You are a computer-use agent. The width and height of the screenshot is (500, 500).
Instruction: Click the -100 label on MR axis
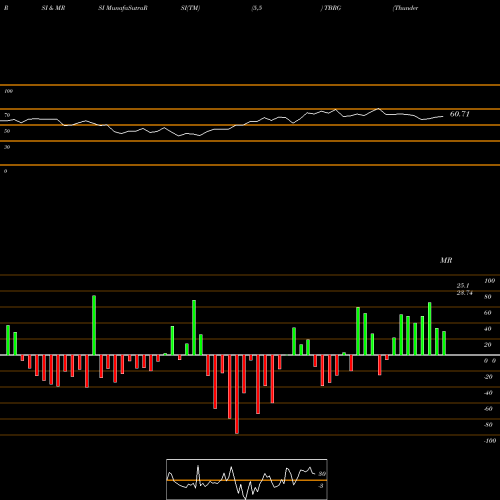(x=490, y=441)
